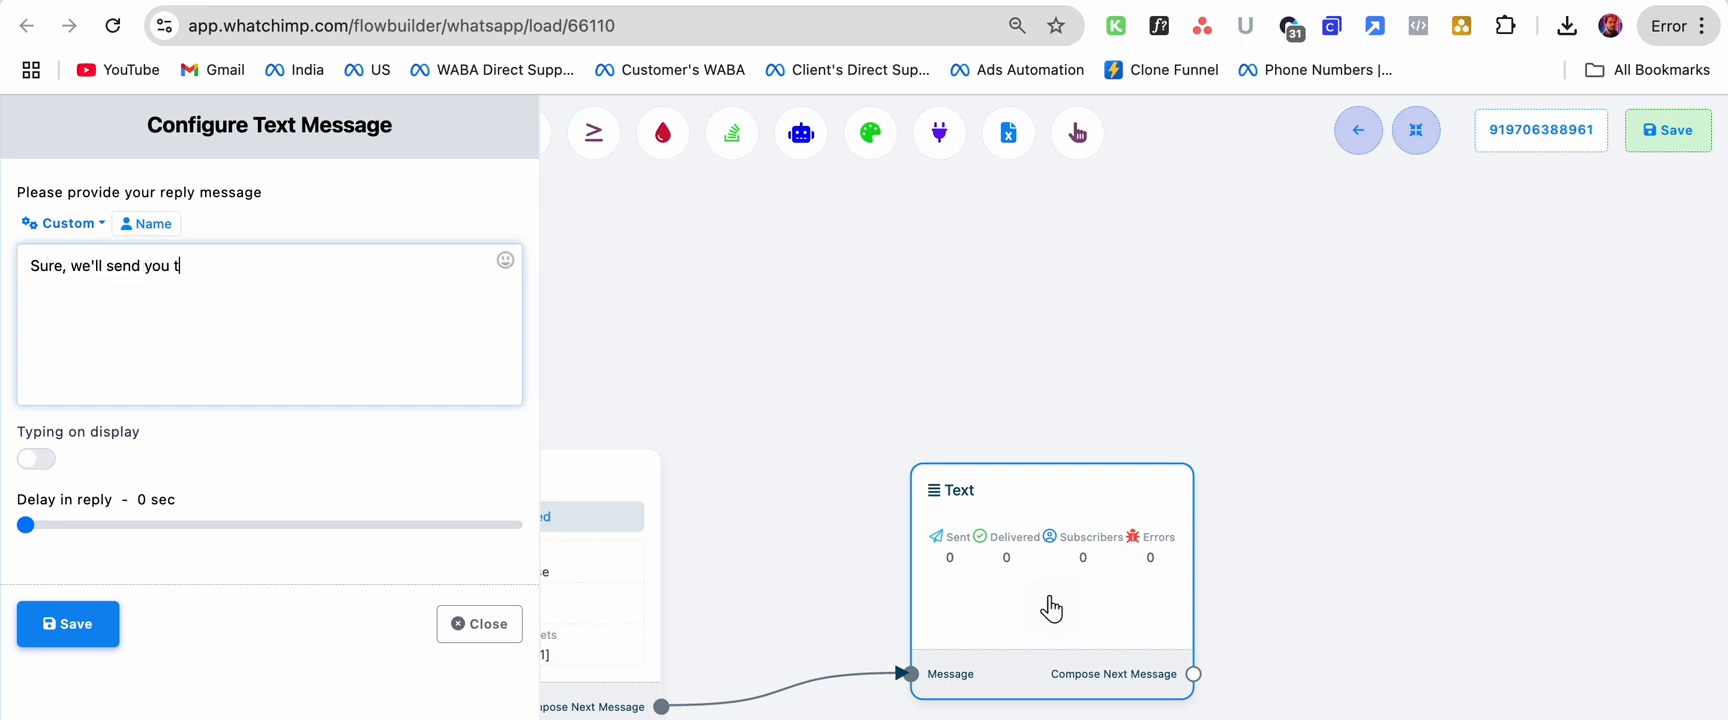Click the red droplet icon in the toolbar
The width and height of the screenshot is (1728, 720).
(x=663, y=132)
